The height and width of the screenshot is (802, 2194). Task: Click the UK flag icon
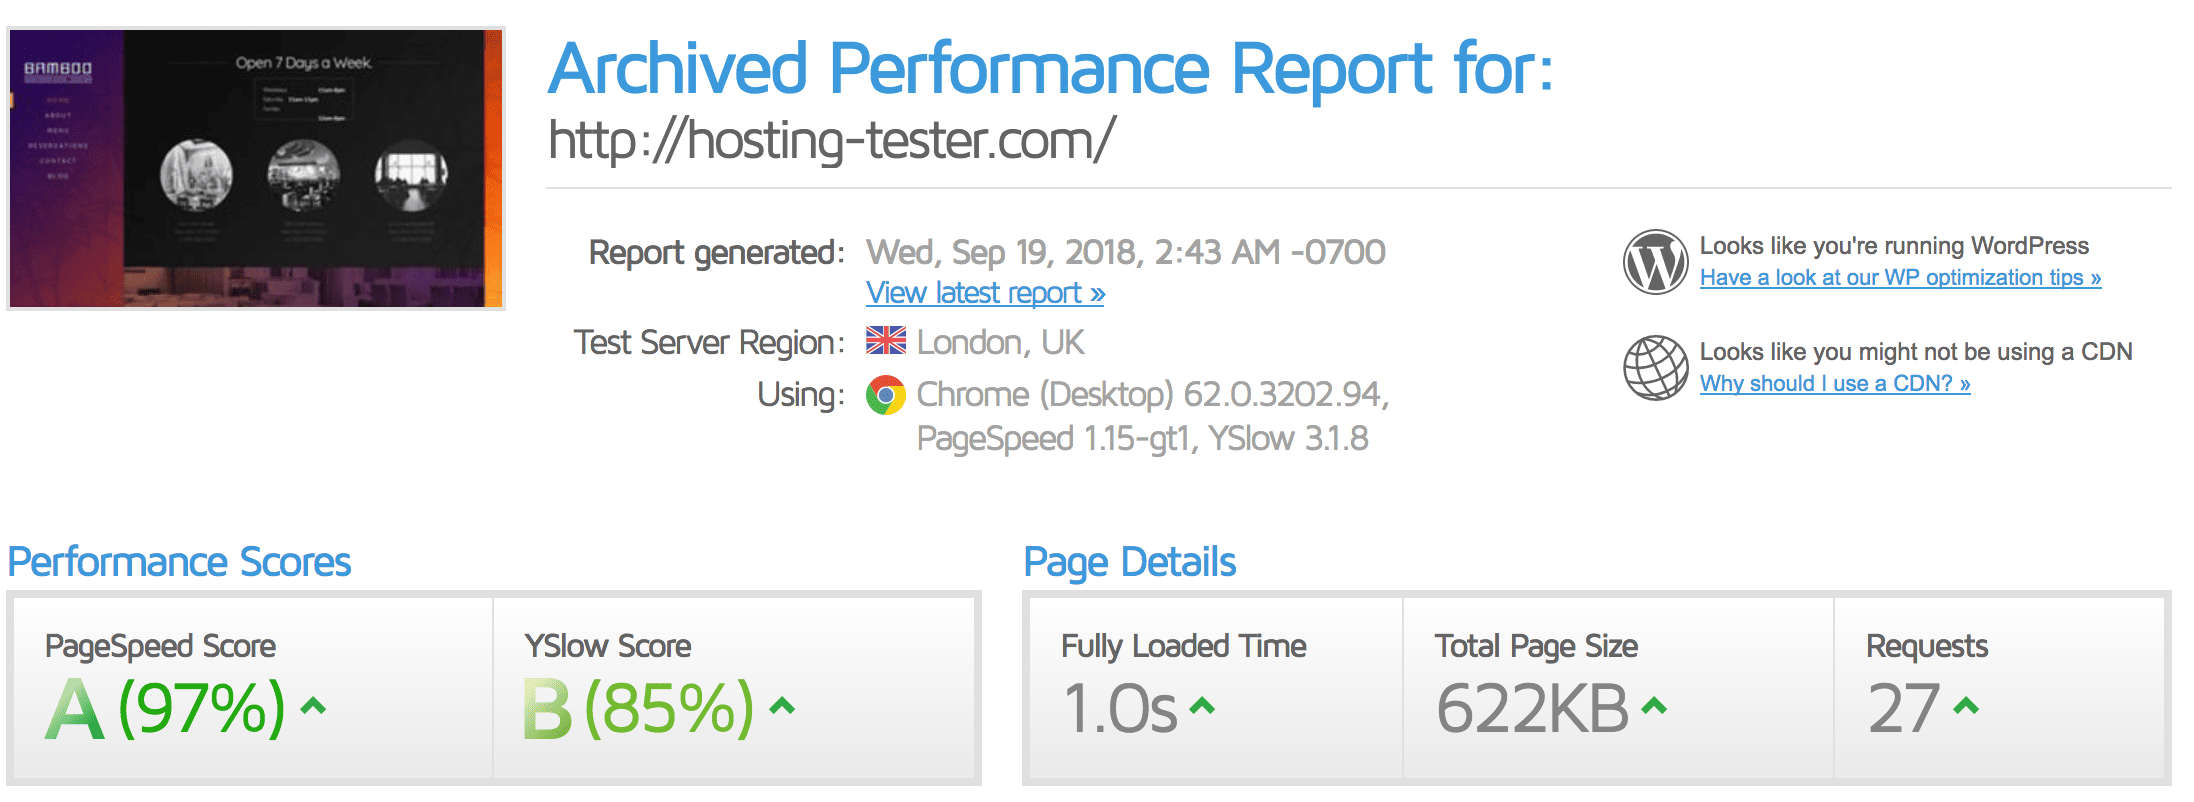pyautogui.click(x=886, y=341)
